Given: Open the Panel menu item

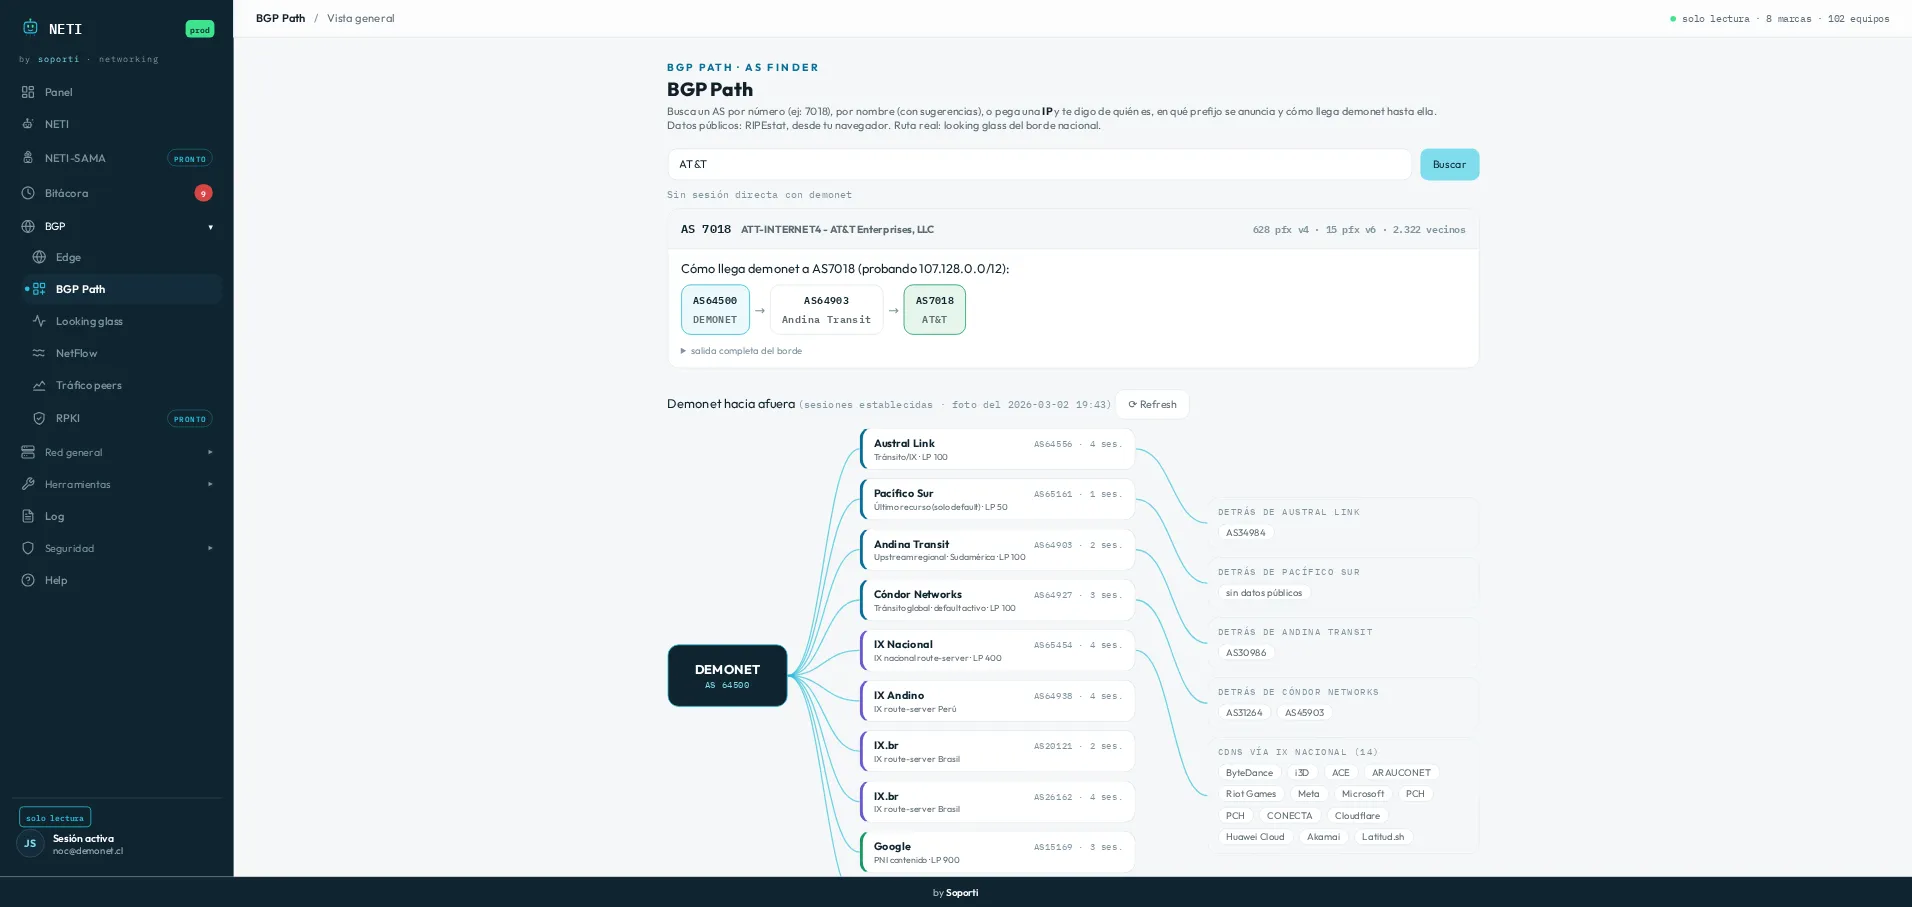Looking at the screenshot, I should pyautogui.click(x=116, y=92).
